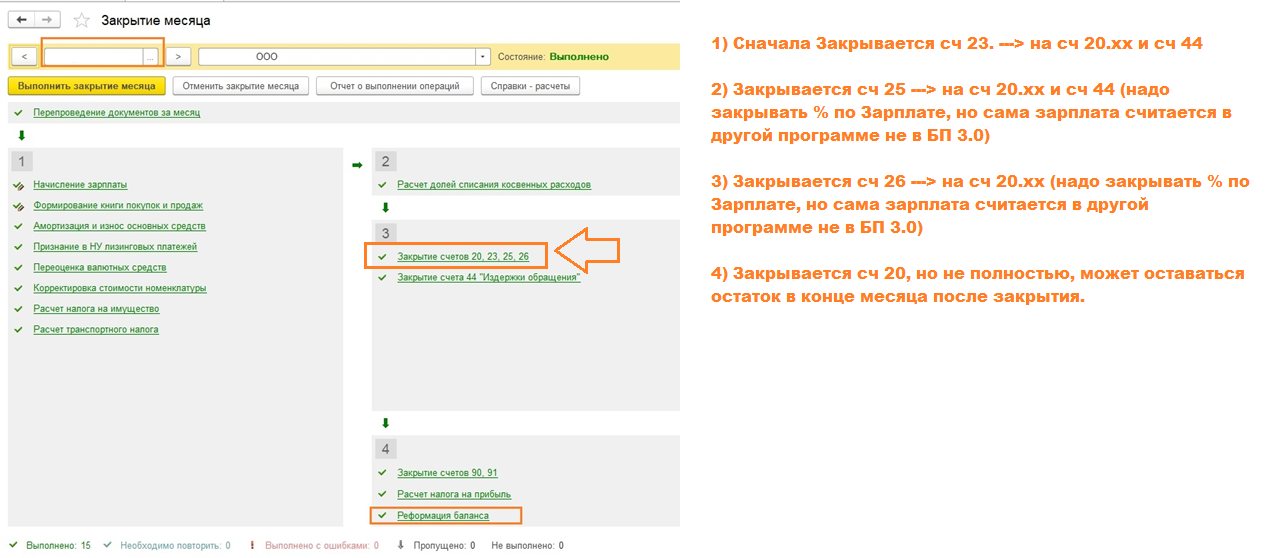
Task: Expand the organization dropdown arrow
Action: pyautogui.click(x=483, y=57)
